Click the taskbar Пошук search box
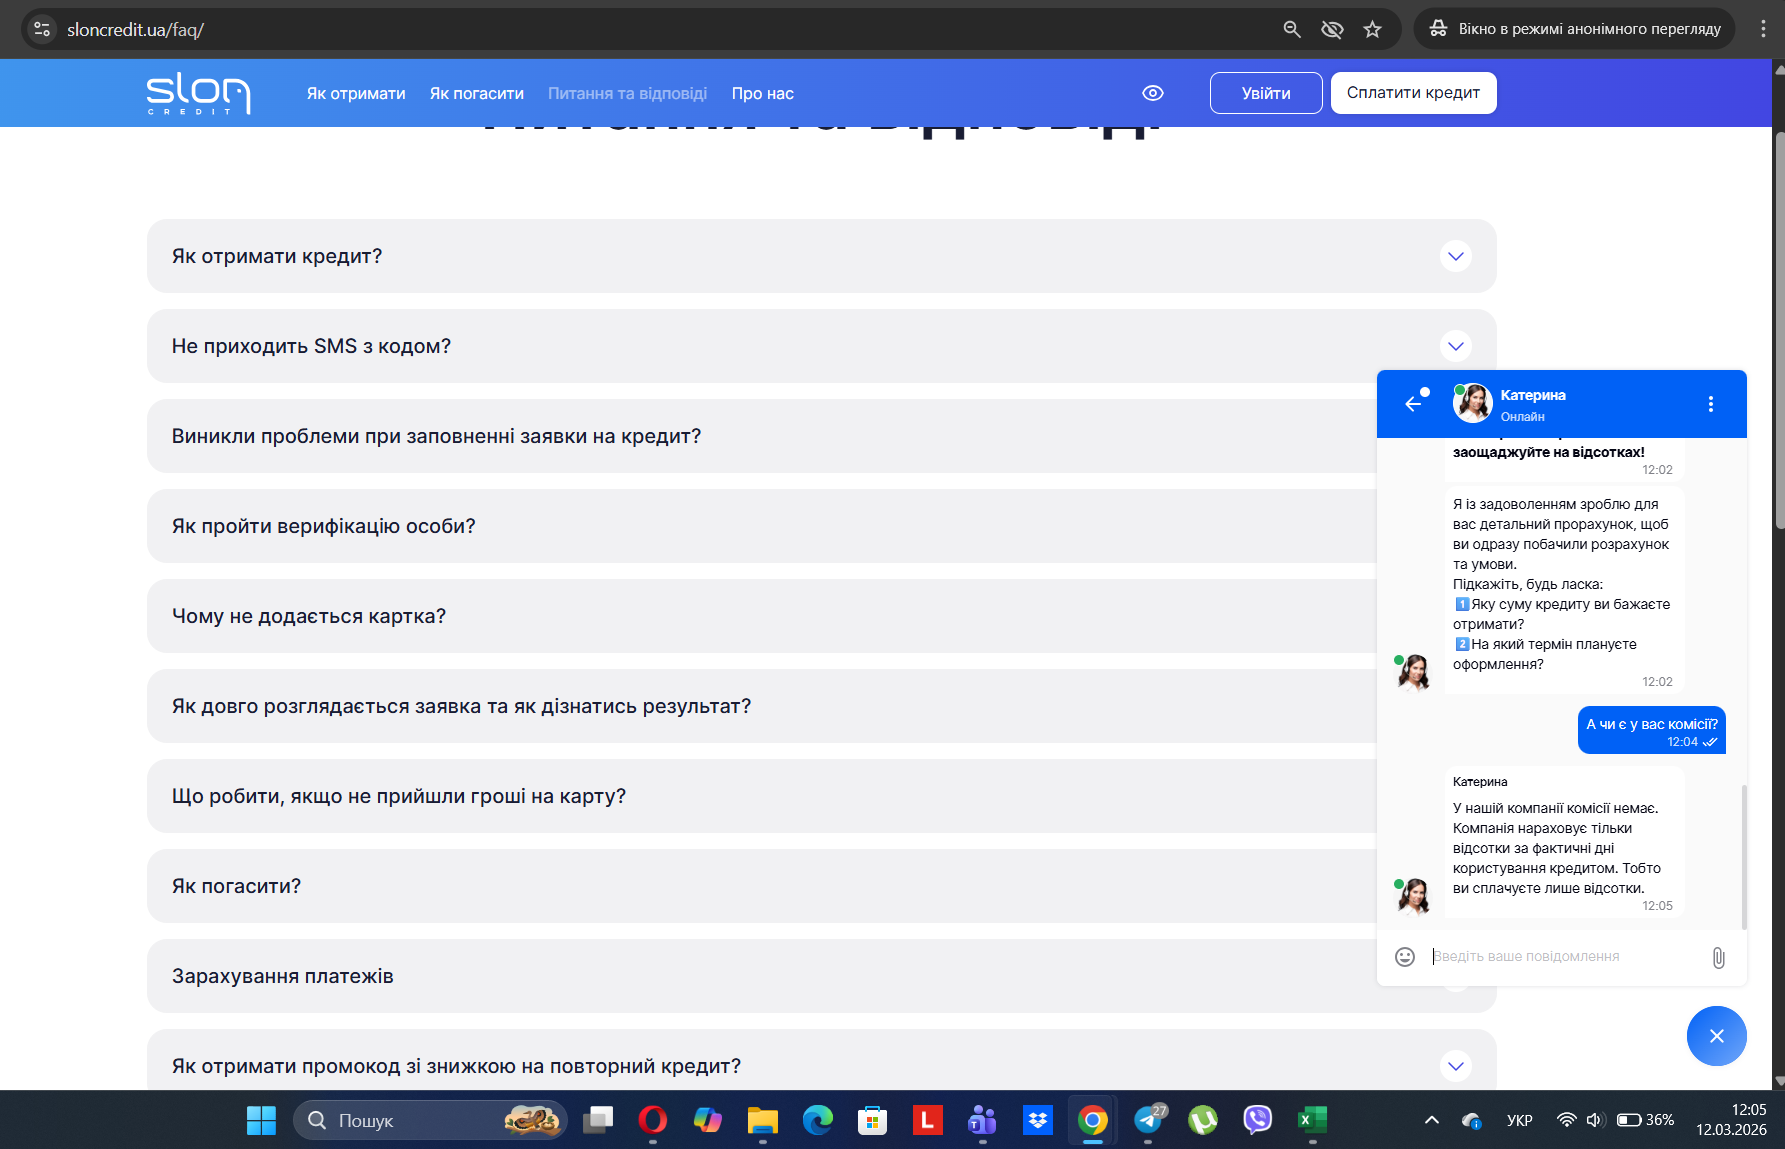 [x=430, y=1120]
